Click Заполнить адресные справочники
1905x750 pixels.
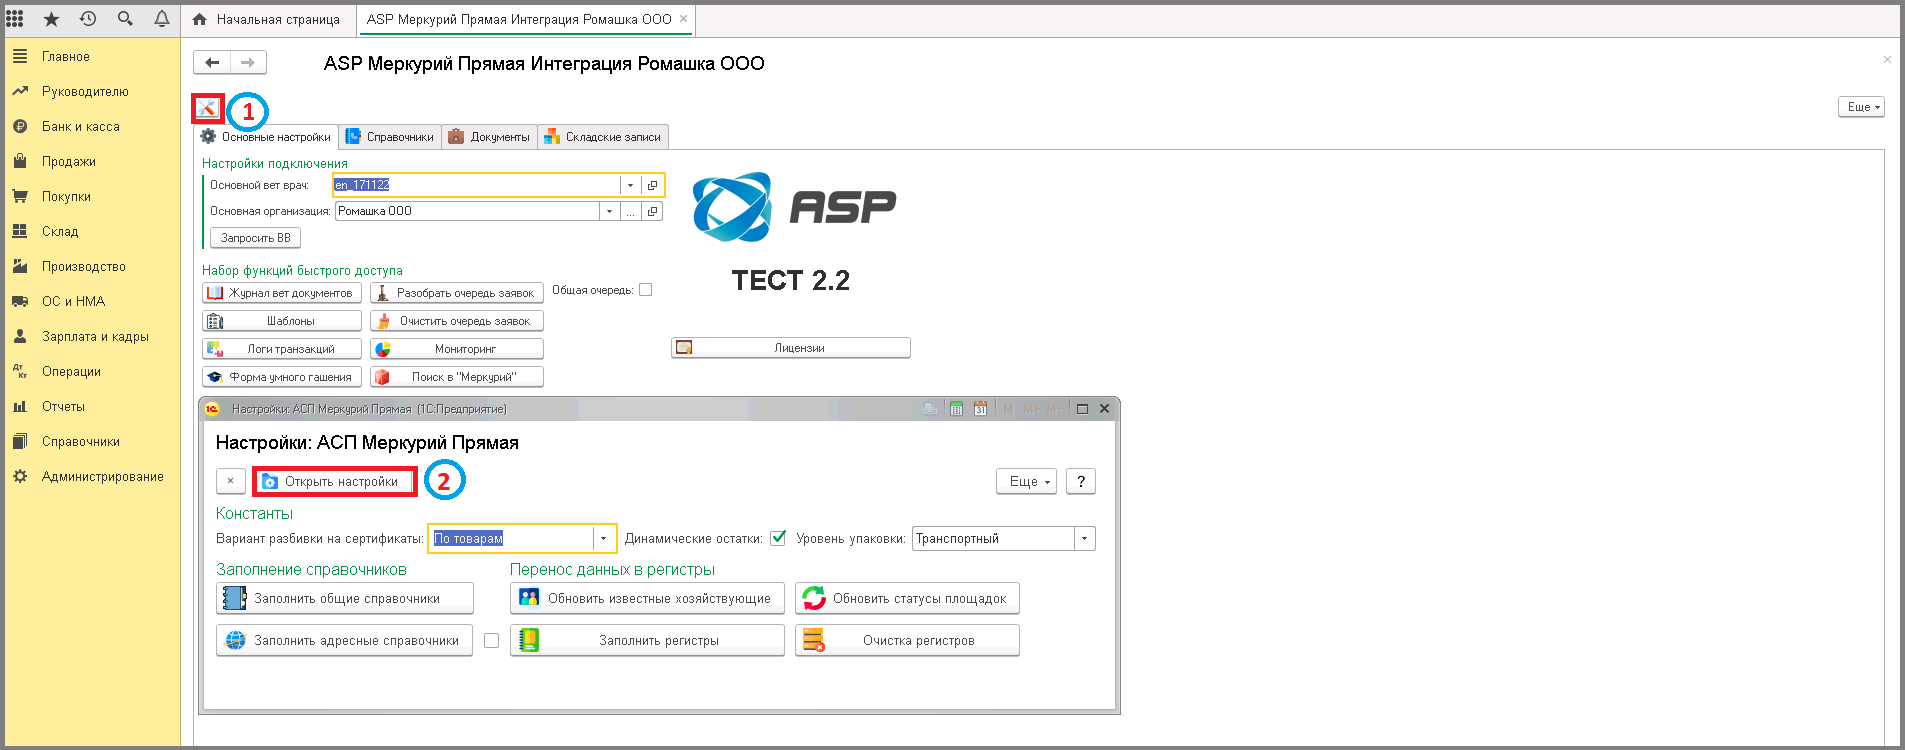click(345, 641)
